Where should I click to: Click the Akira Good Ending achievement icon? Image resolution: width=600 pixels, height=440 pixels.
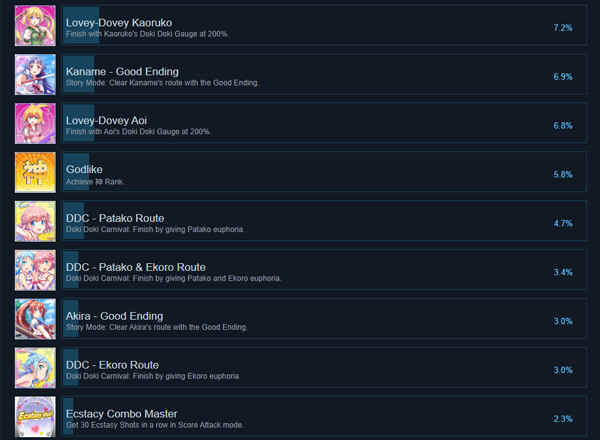pyautogui.click(x=35, y=319)
